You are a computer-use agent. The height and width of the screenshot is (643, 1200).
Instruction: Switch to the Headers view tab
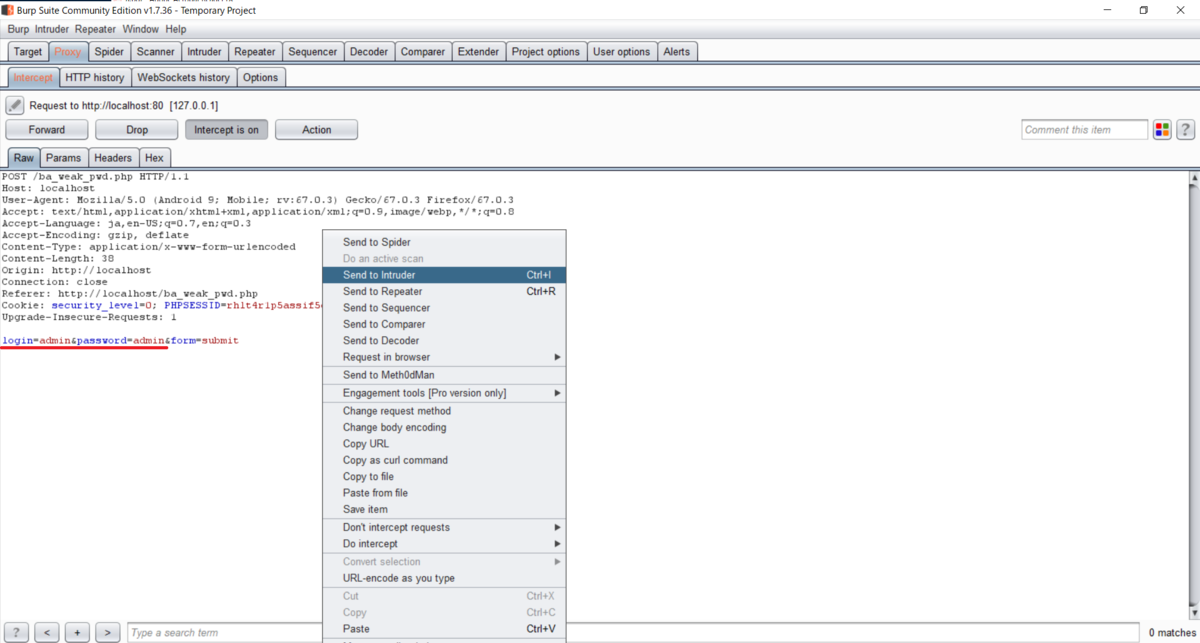point(113,158)
